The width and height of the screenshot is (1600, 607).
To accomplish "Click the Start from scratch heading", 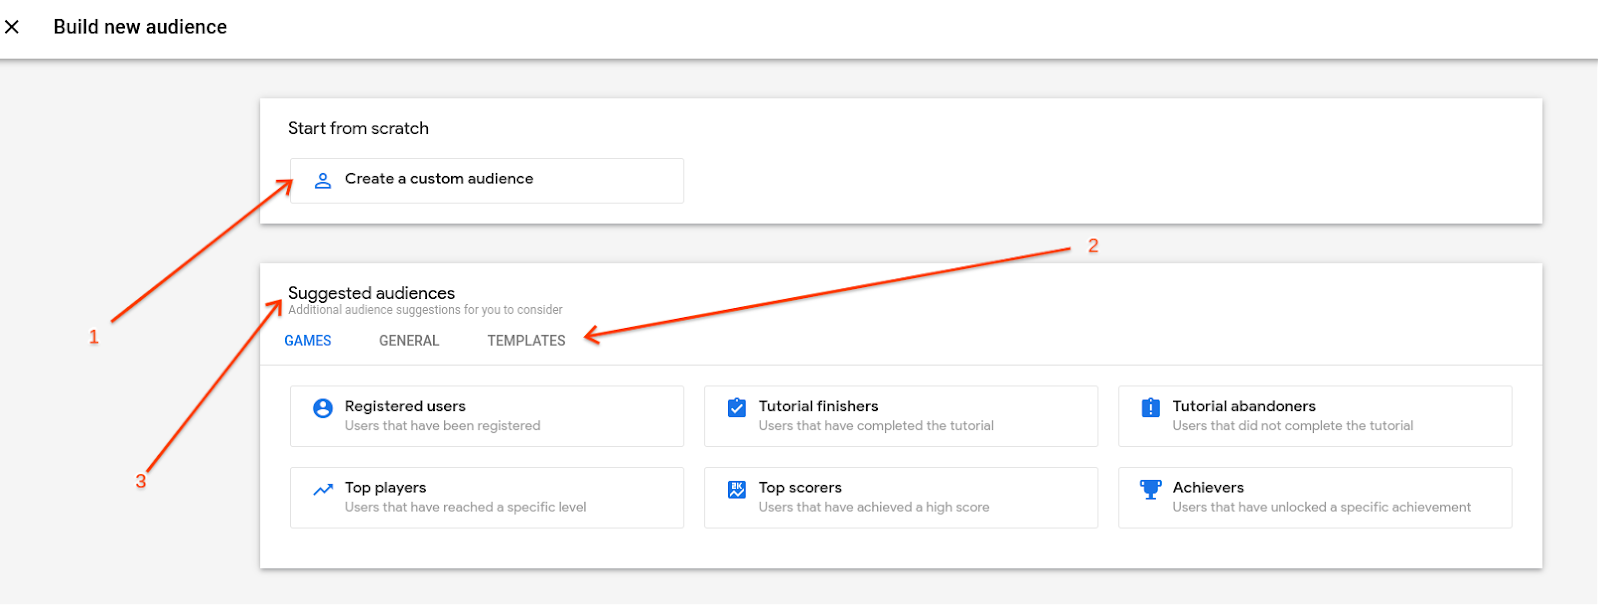I will 358,128.
